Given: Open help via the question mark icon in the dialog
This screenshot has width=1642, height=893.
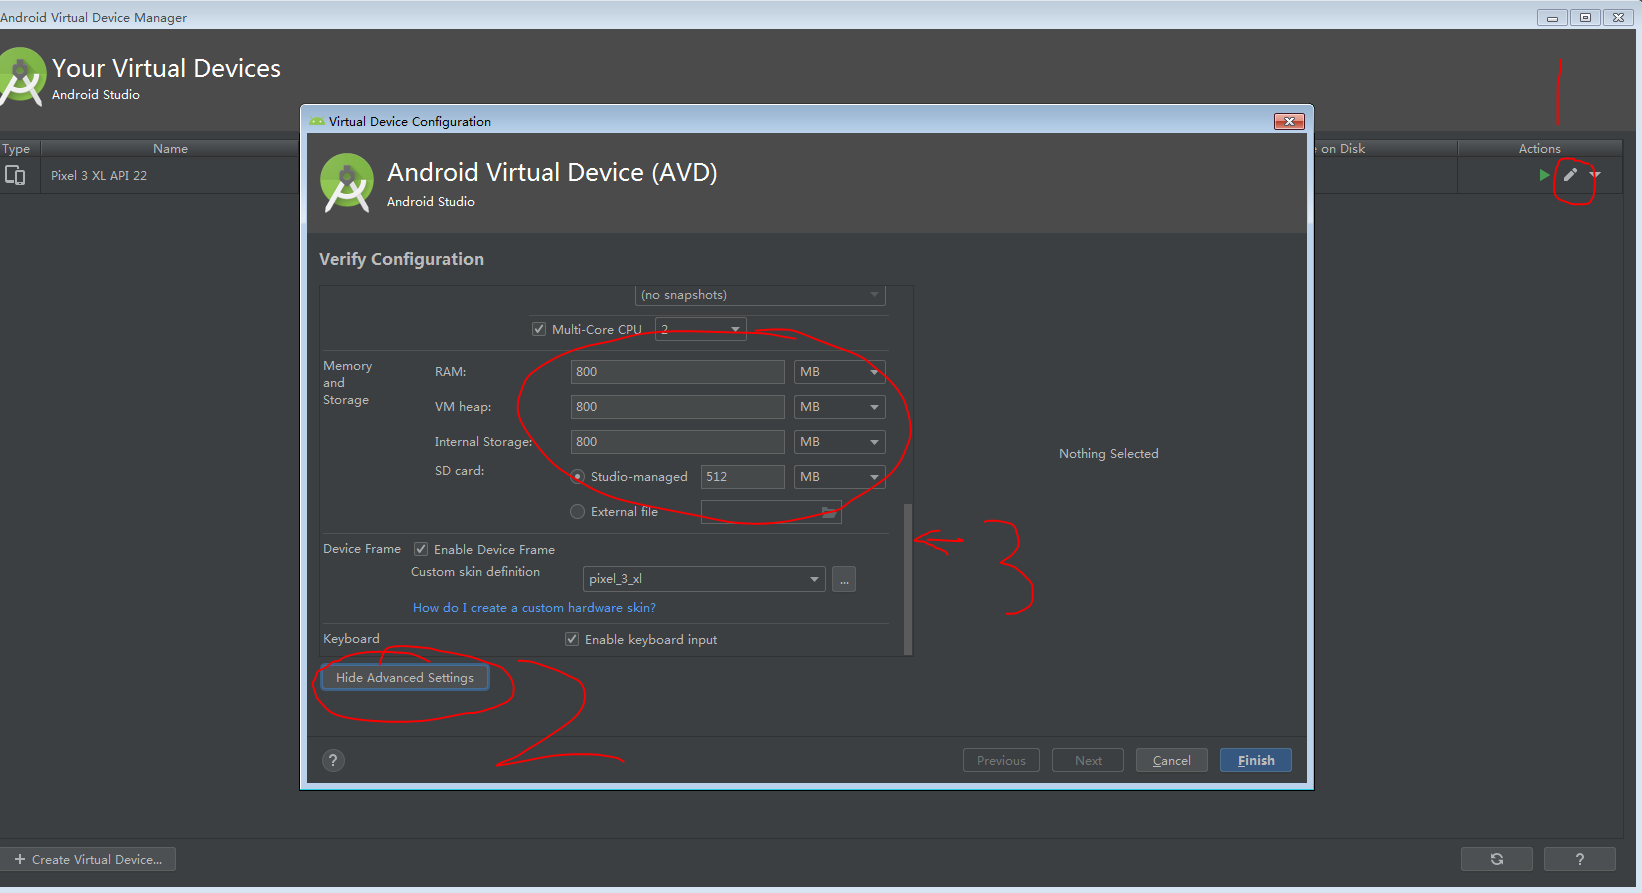Looking at the screenshot, I should pos(333,760).
